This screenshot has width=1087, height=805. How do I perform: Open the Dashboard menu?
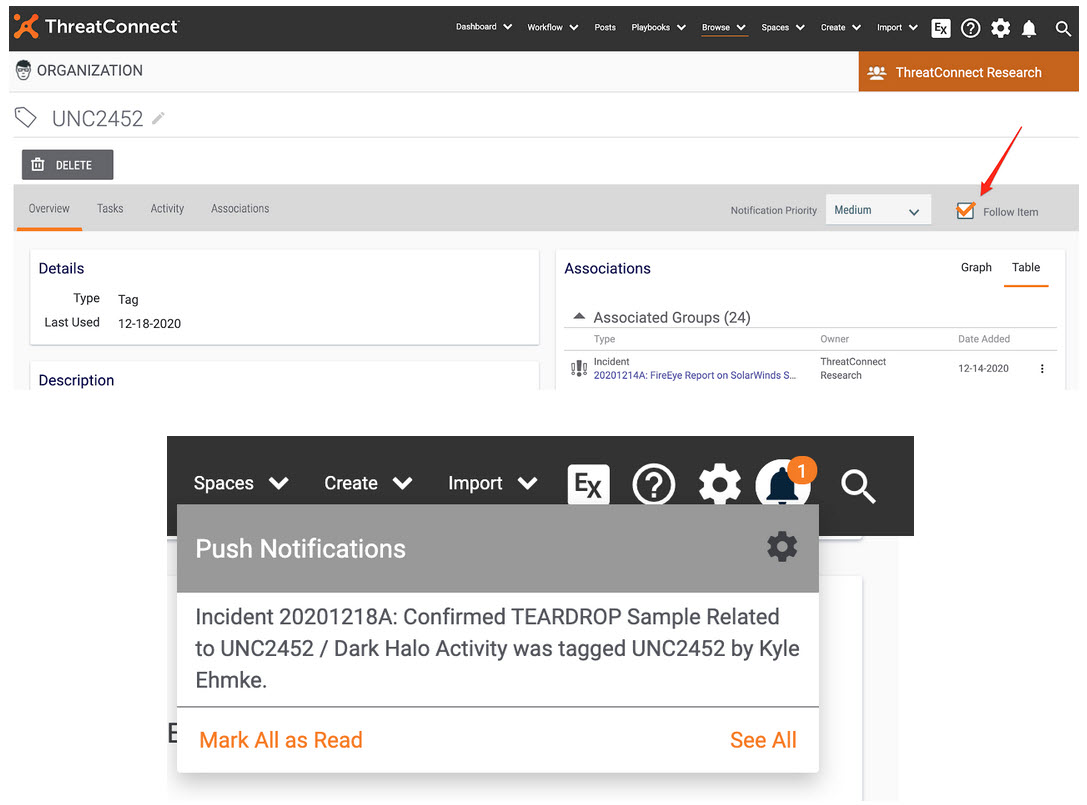pos(484,27)
